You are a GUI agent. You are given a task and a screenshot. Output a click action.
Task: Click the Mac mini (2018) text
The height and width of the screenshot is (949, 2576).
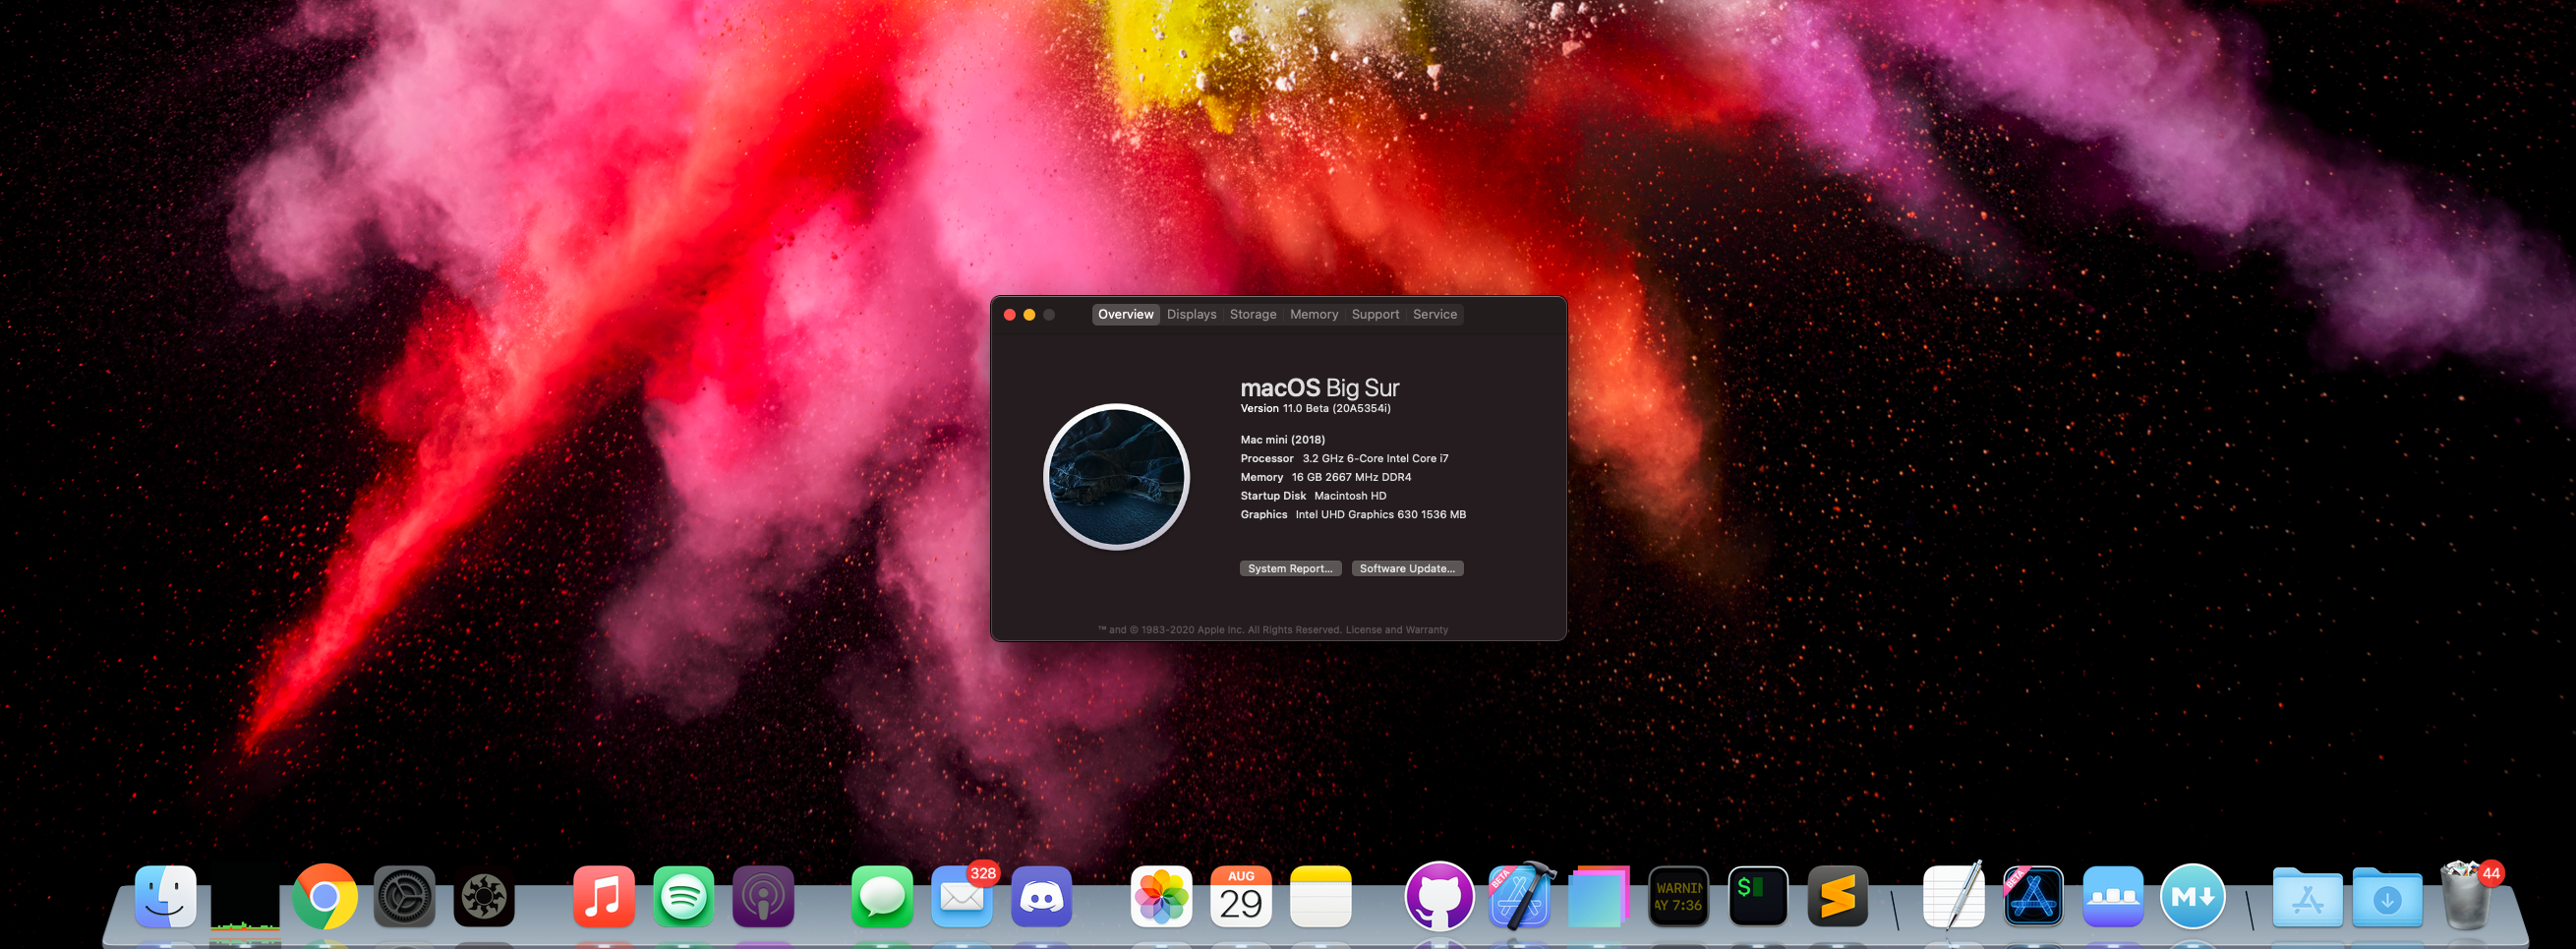[1283, 440]
